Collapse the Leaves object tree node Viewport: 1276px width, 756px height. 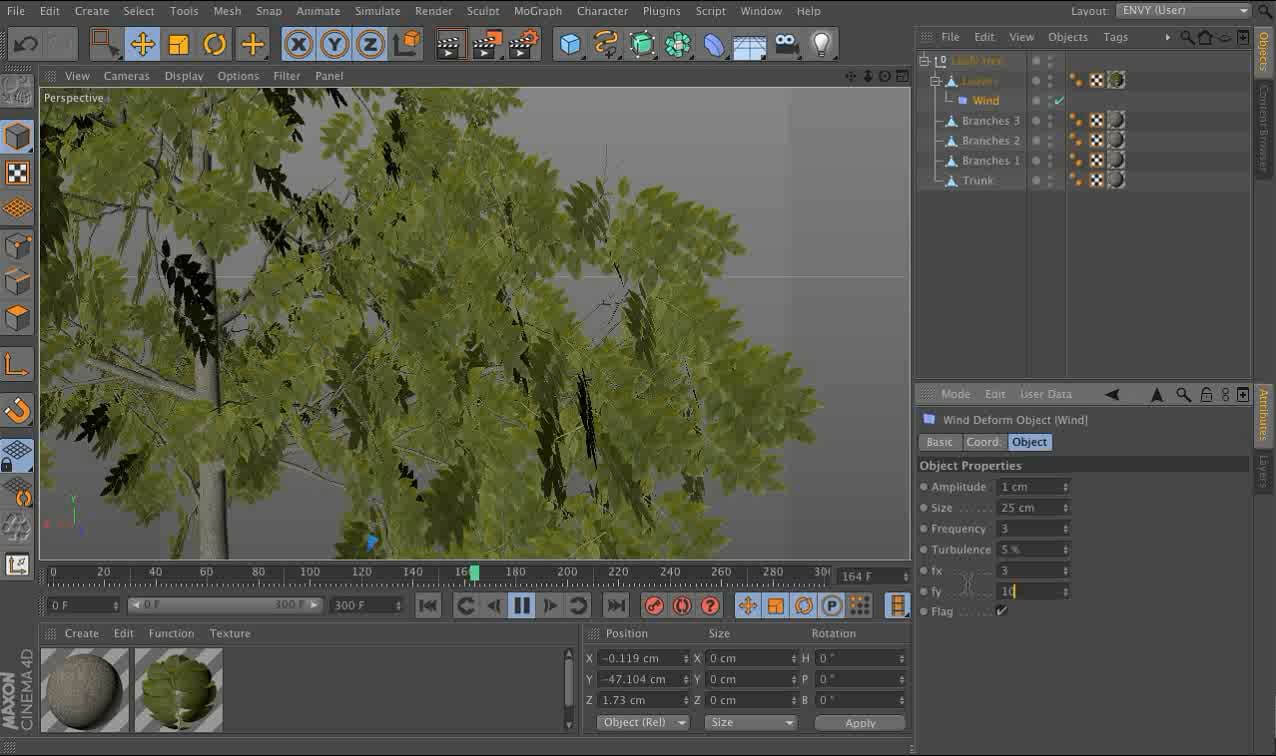pyautogui.click(x=936, y=81)
